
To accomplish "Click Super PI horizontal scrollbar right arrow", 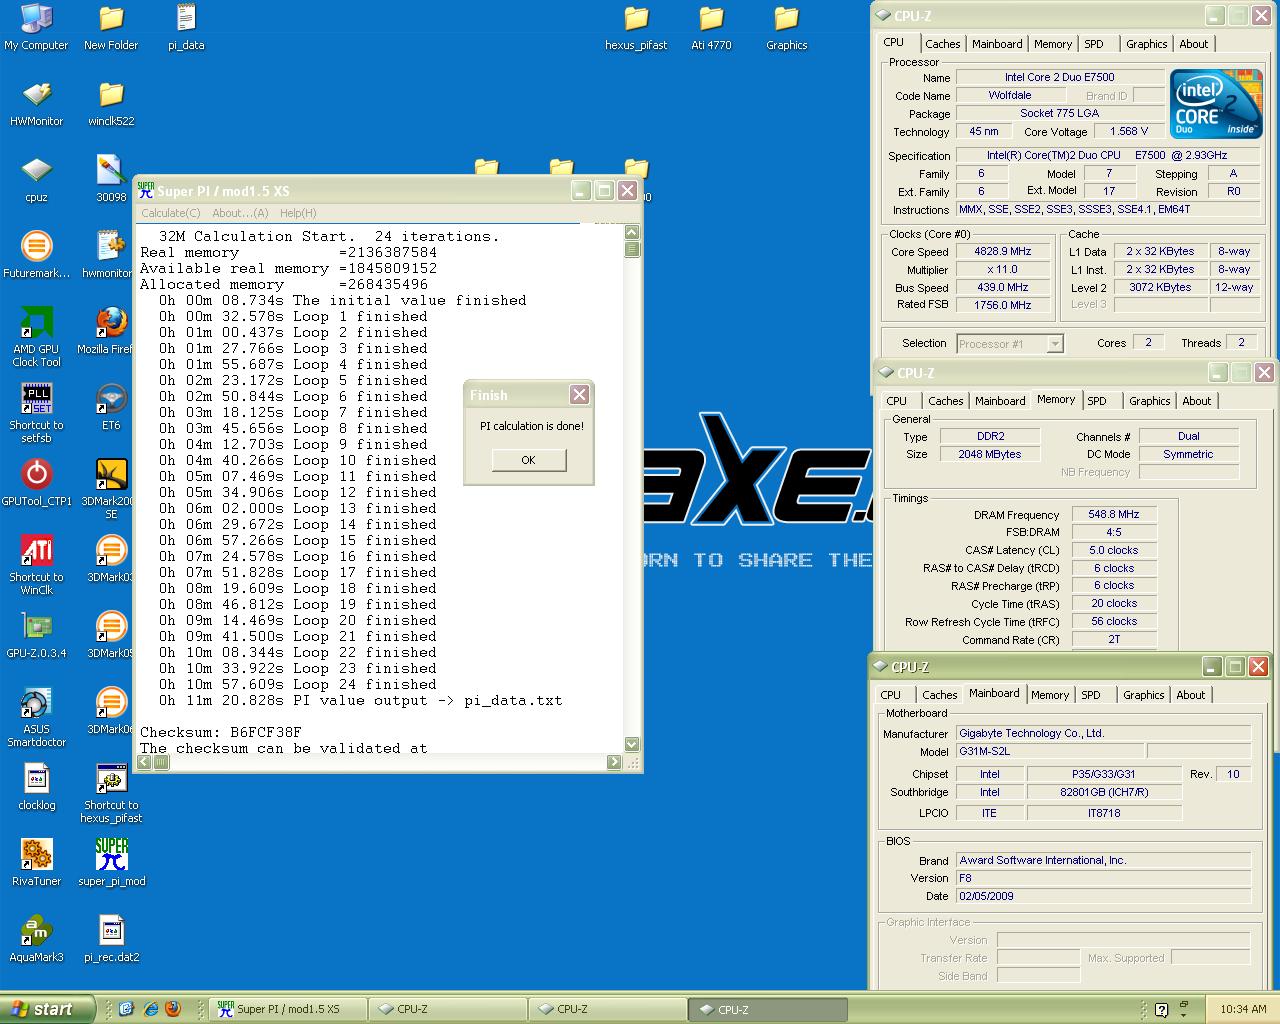I will pos(614,762).
